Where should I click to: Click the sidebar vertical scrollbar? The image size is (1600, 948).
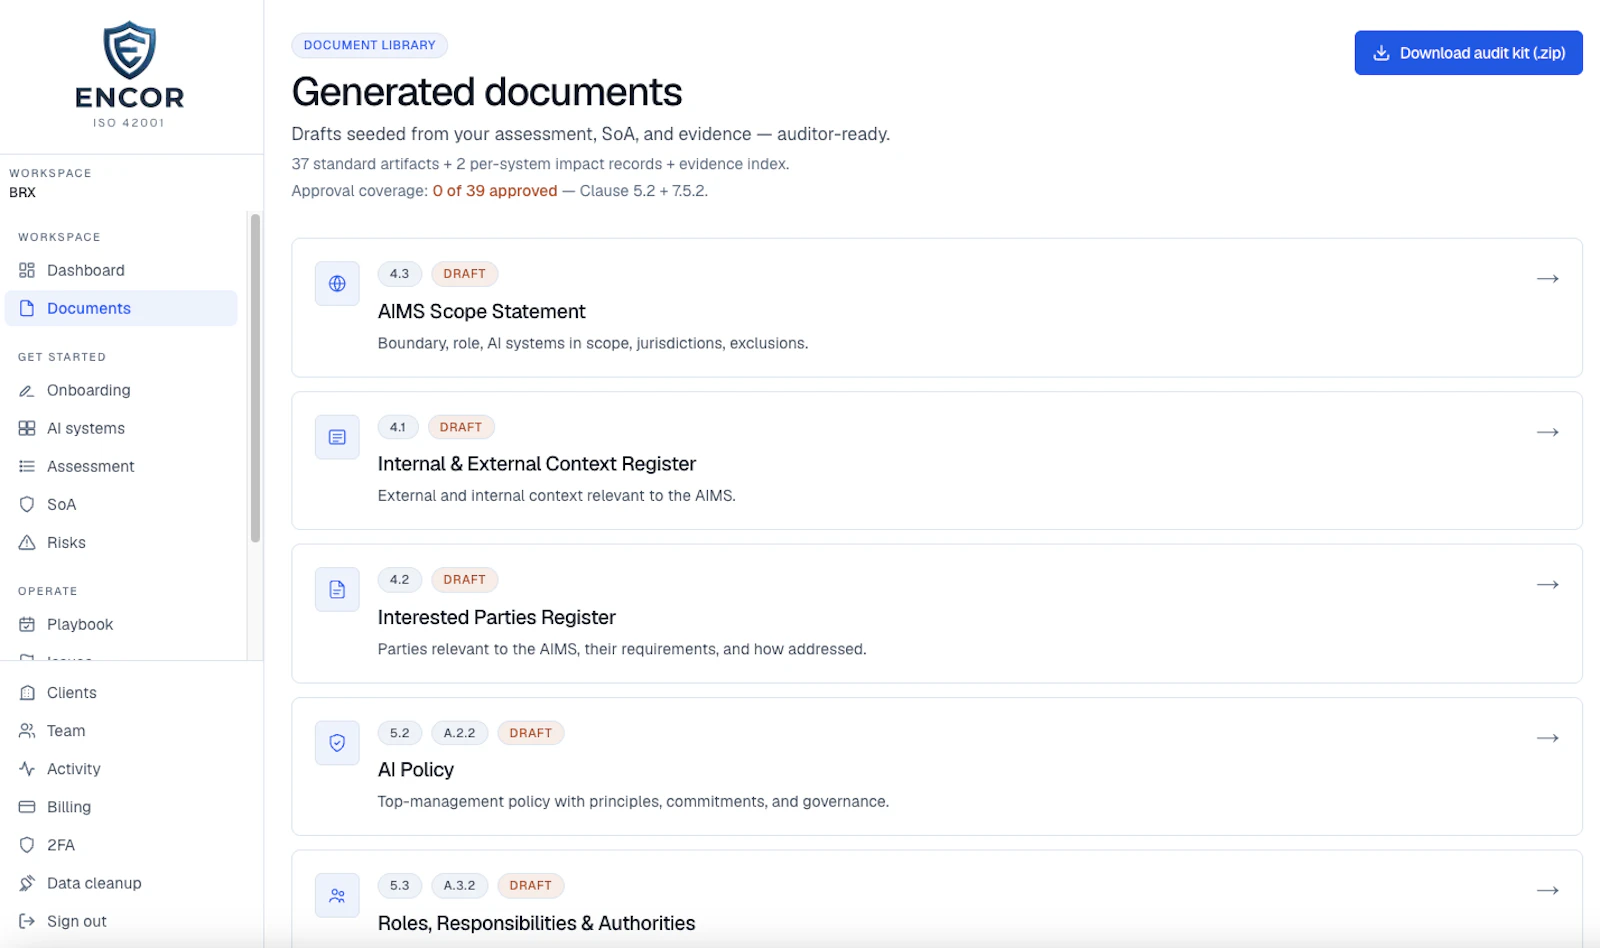[255, 378]
